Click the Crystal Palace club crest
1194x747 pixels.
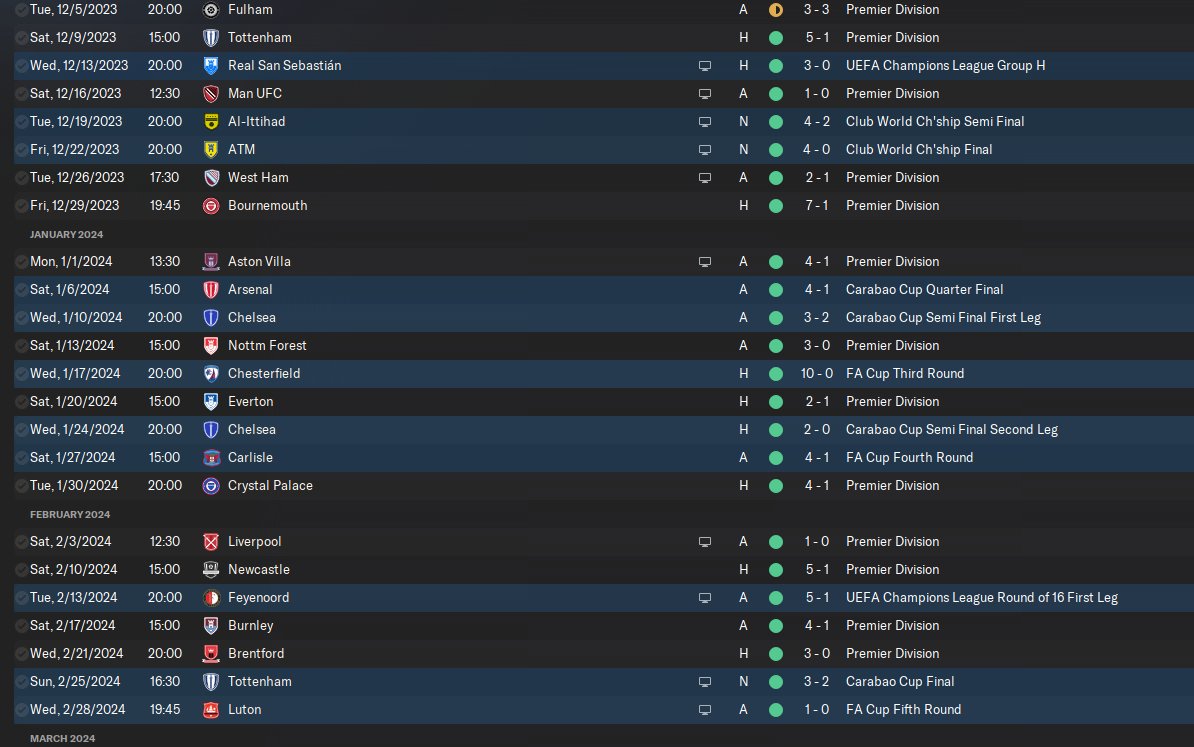click(x=211, y=486)
